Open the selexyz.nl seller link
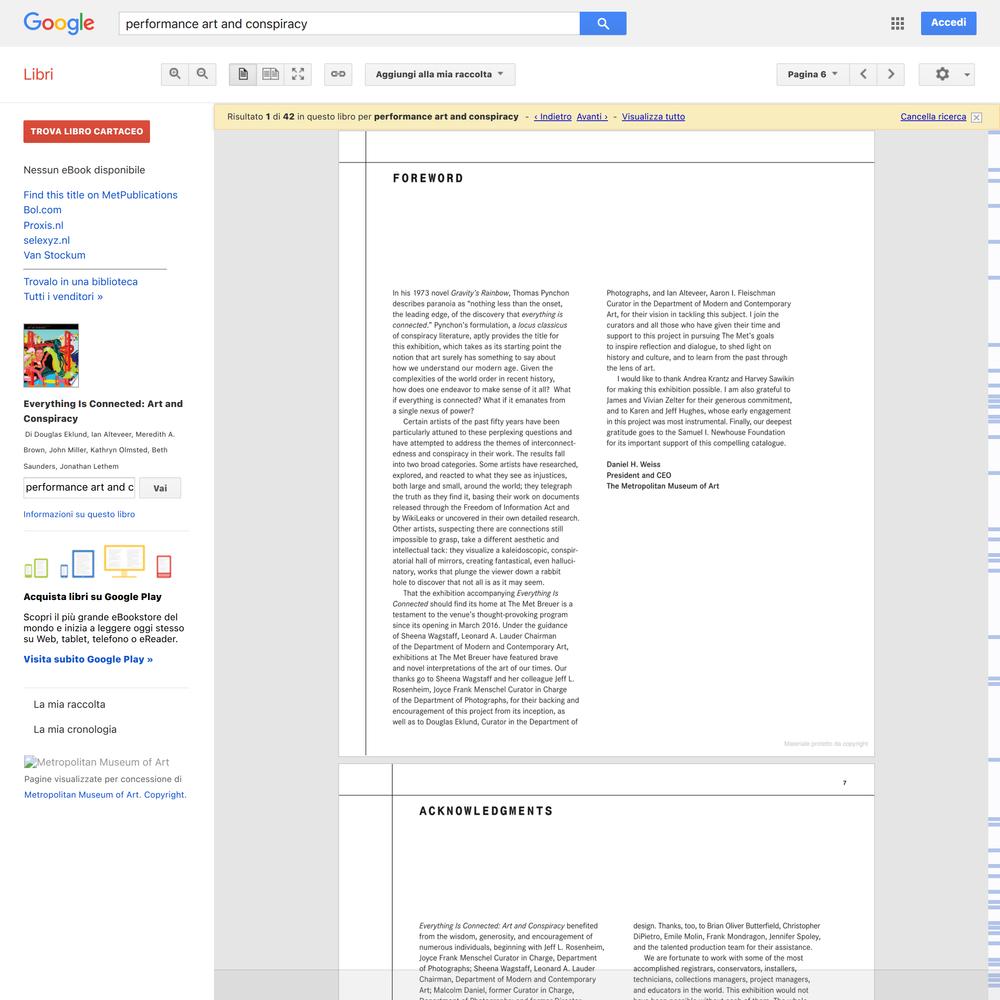 click(x=47, y=240)
